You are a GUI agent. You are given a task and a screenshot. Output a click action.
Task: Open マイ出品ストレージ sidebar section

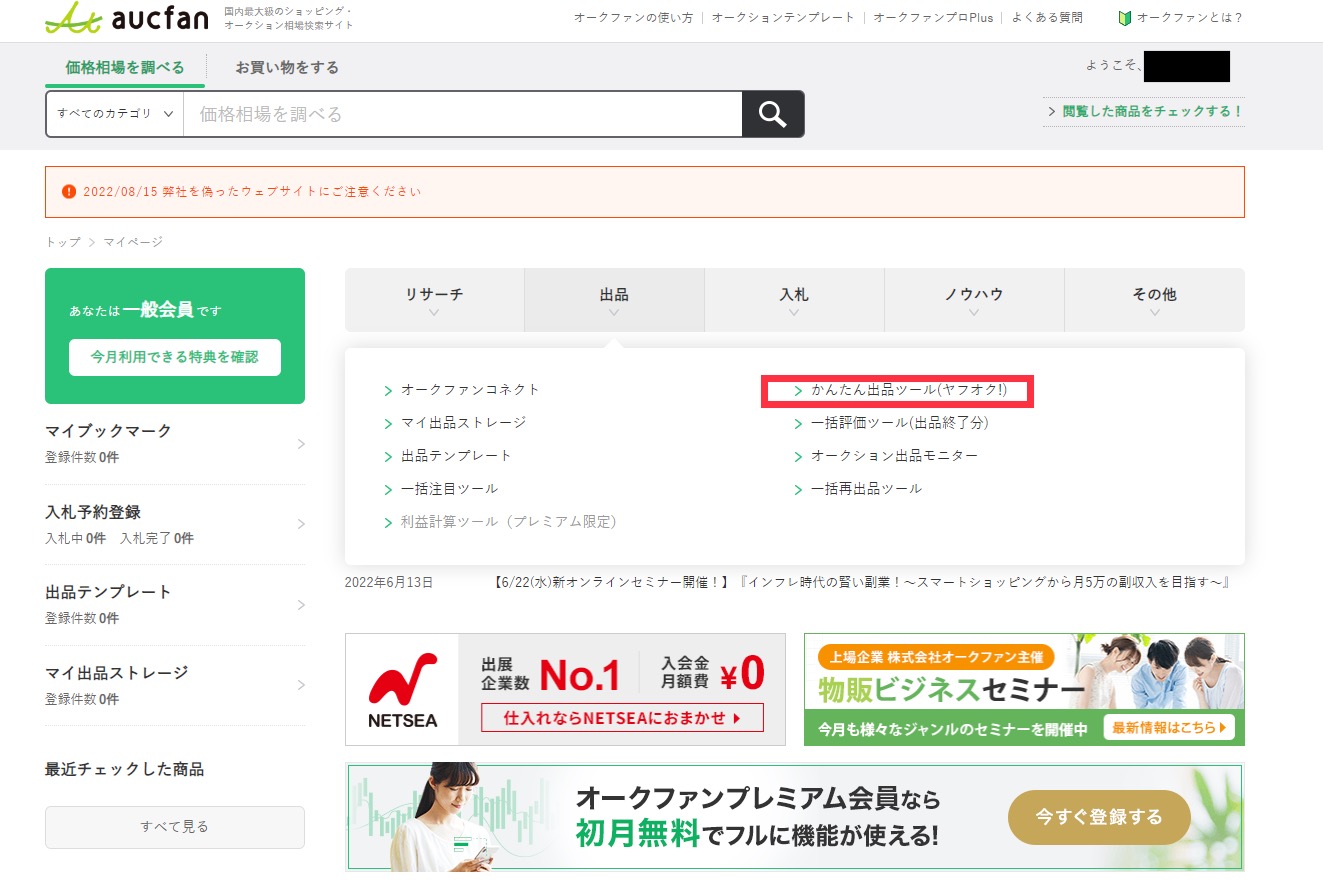(x=175, y=685)
